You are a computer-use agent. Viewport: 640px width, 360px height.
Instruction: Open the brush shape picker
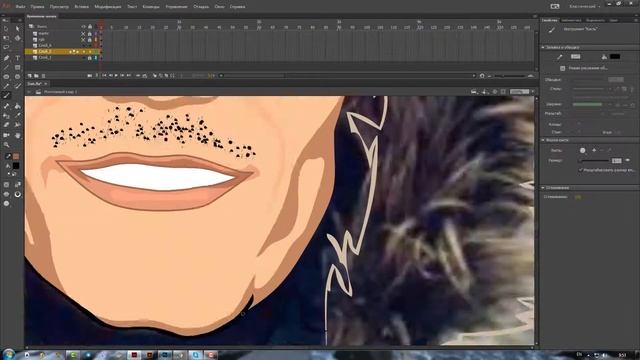pos(582,150)
